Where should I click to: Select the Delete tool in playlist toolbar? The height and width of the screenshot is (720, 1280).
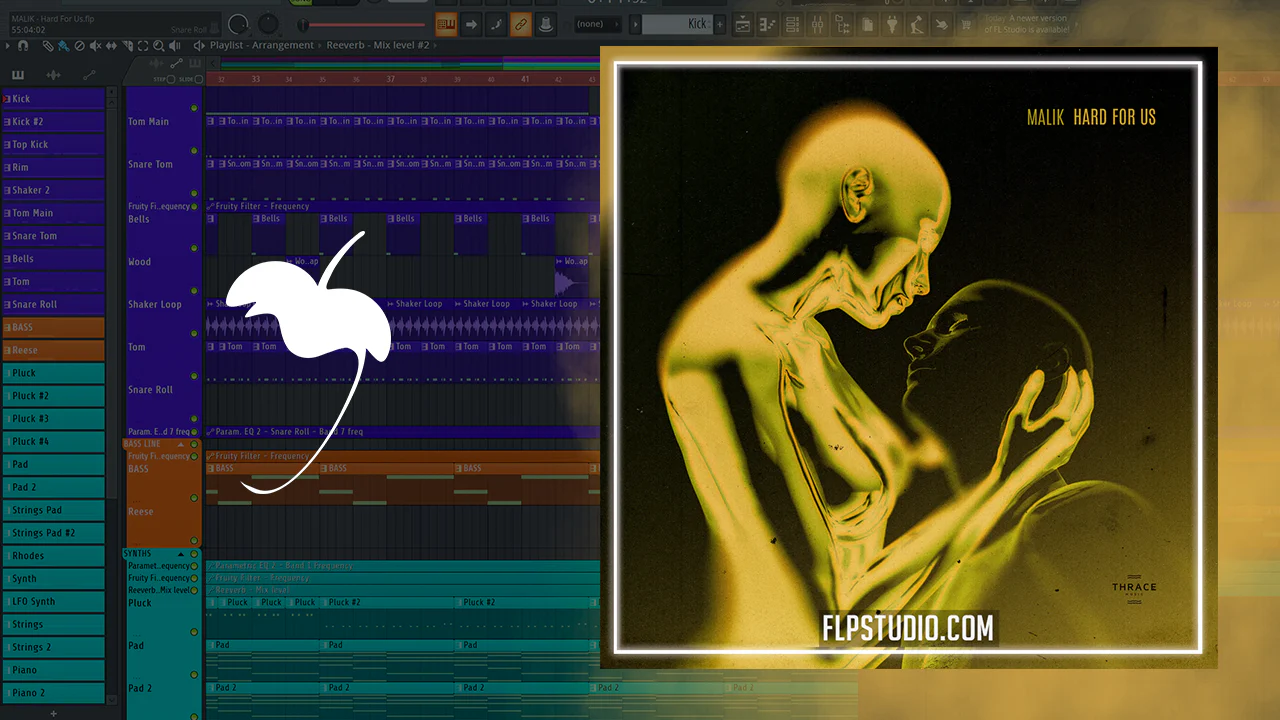[80, 46]
